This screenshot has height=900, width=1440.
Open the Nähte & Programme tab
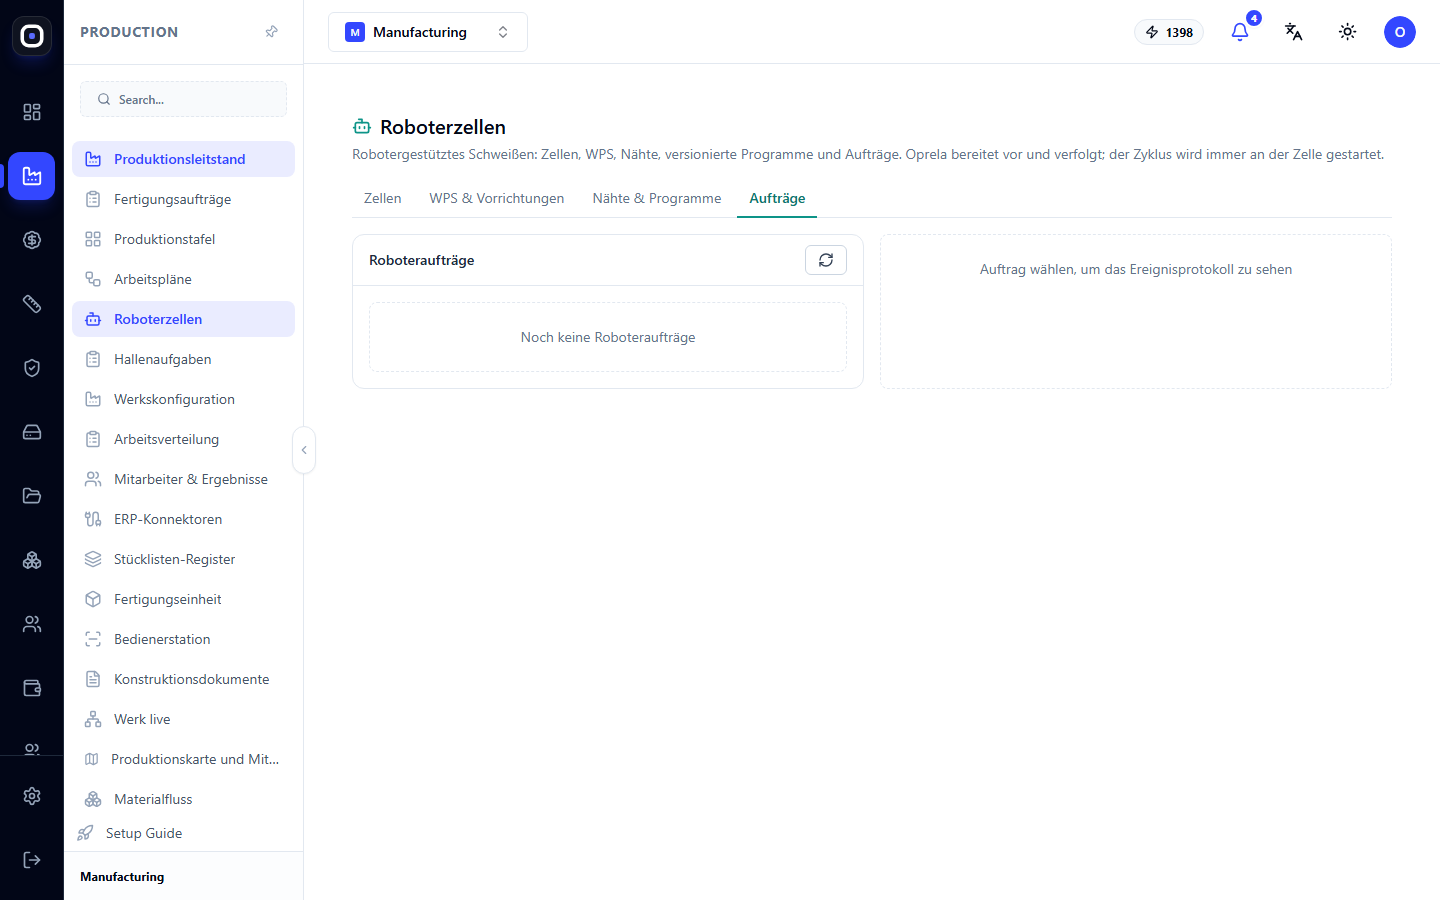(657, 198)
